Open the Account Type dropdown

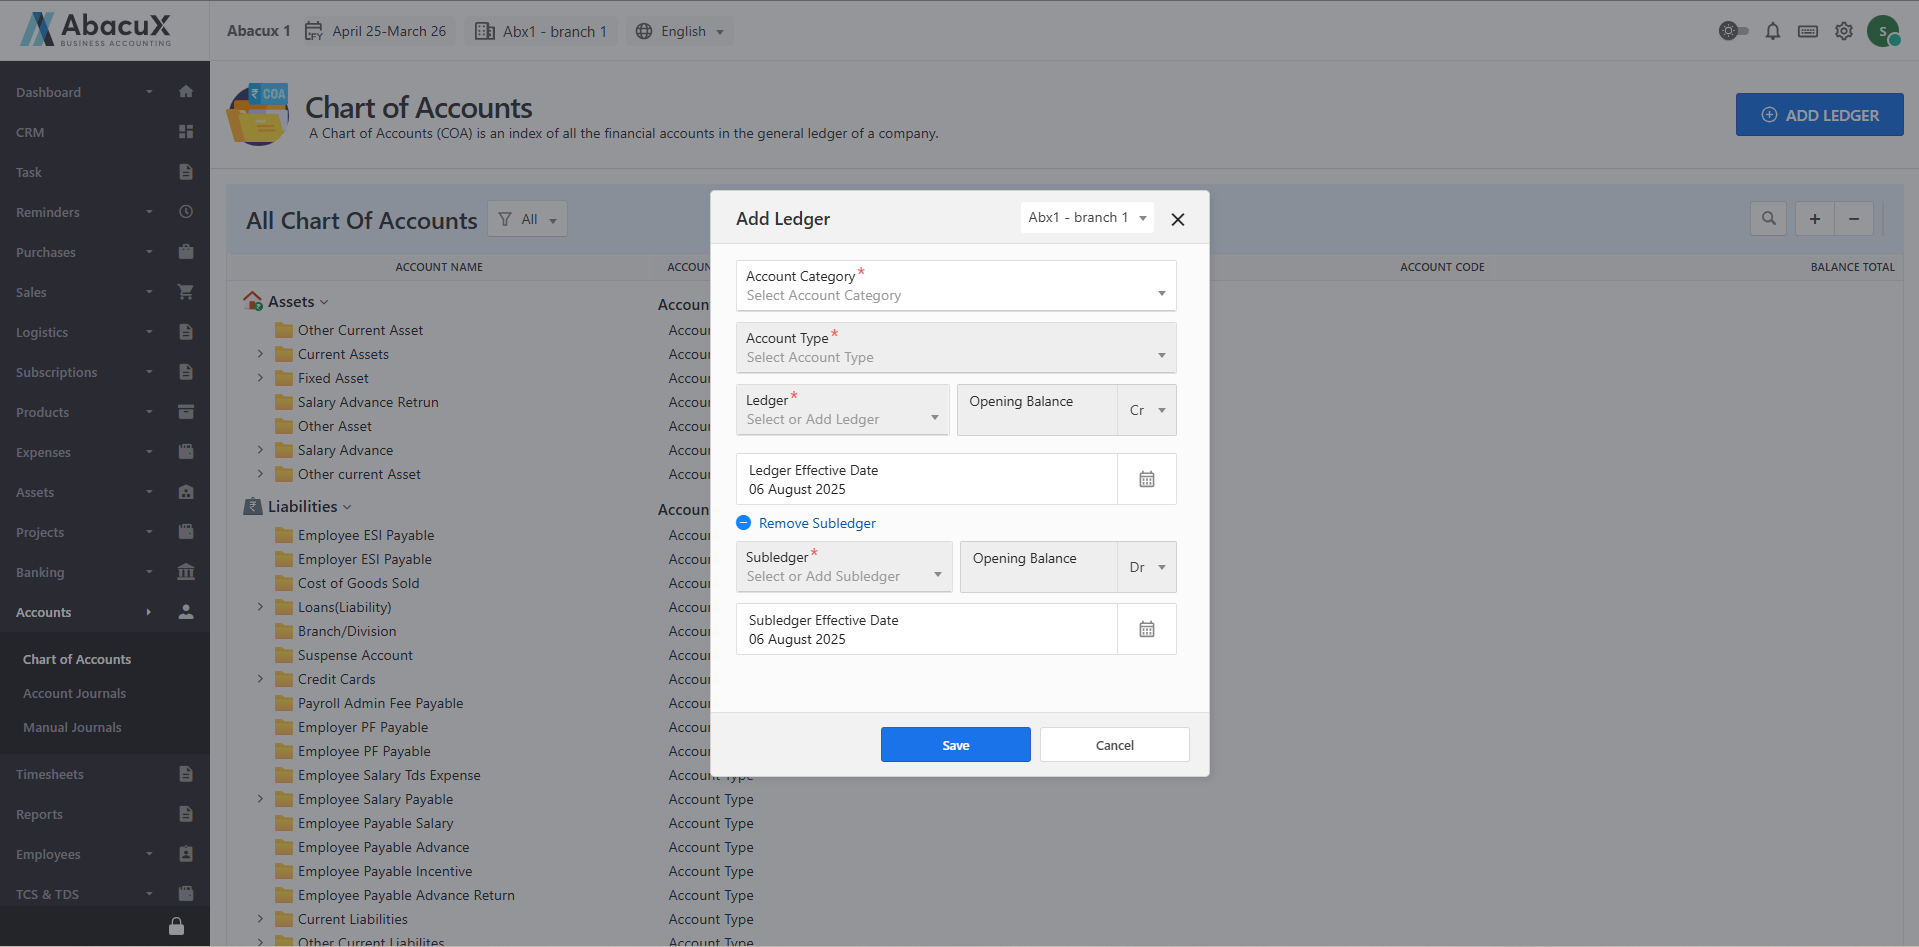955,348
